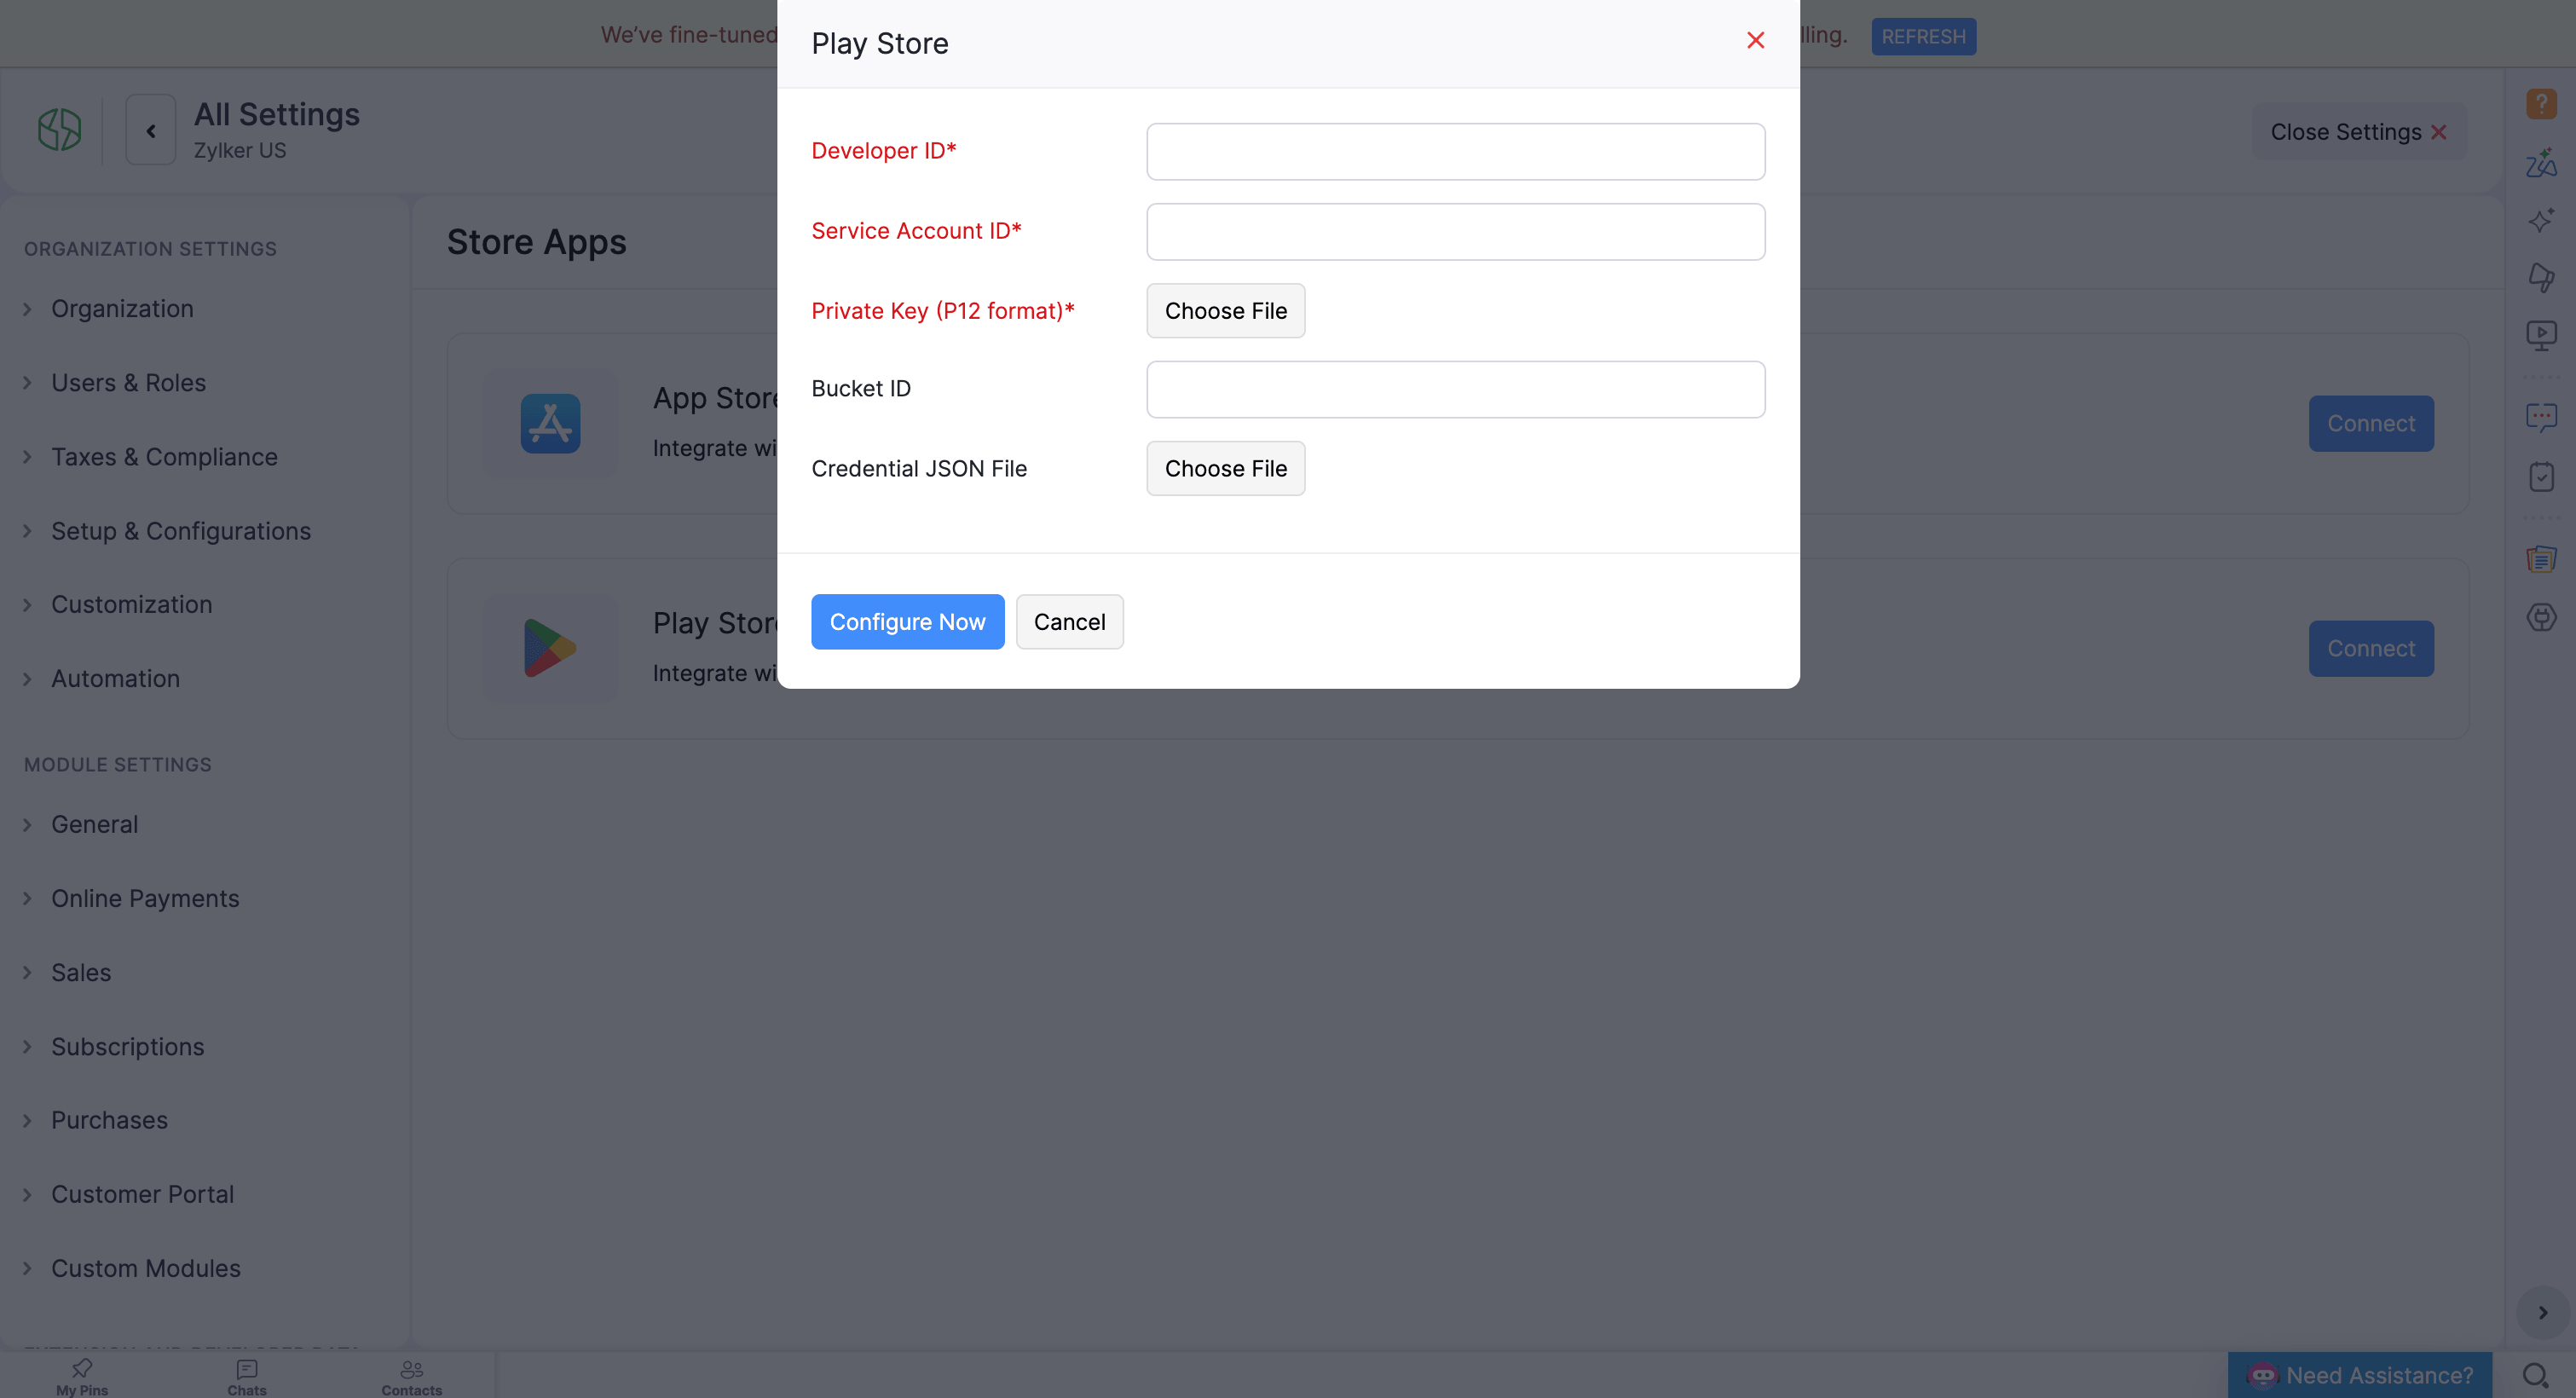Go back using the All Settings arrow

(151, 130)
